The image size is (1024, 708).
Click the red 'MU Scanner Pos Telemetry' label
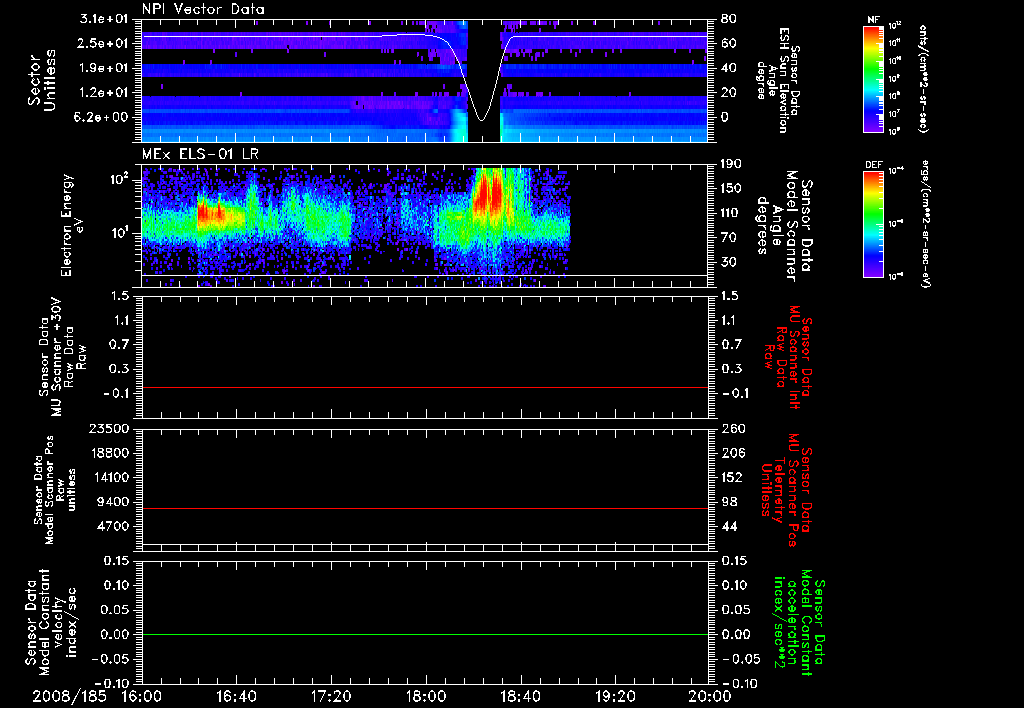coord(786,491)
